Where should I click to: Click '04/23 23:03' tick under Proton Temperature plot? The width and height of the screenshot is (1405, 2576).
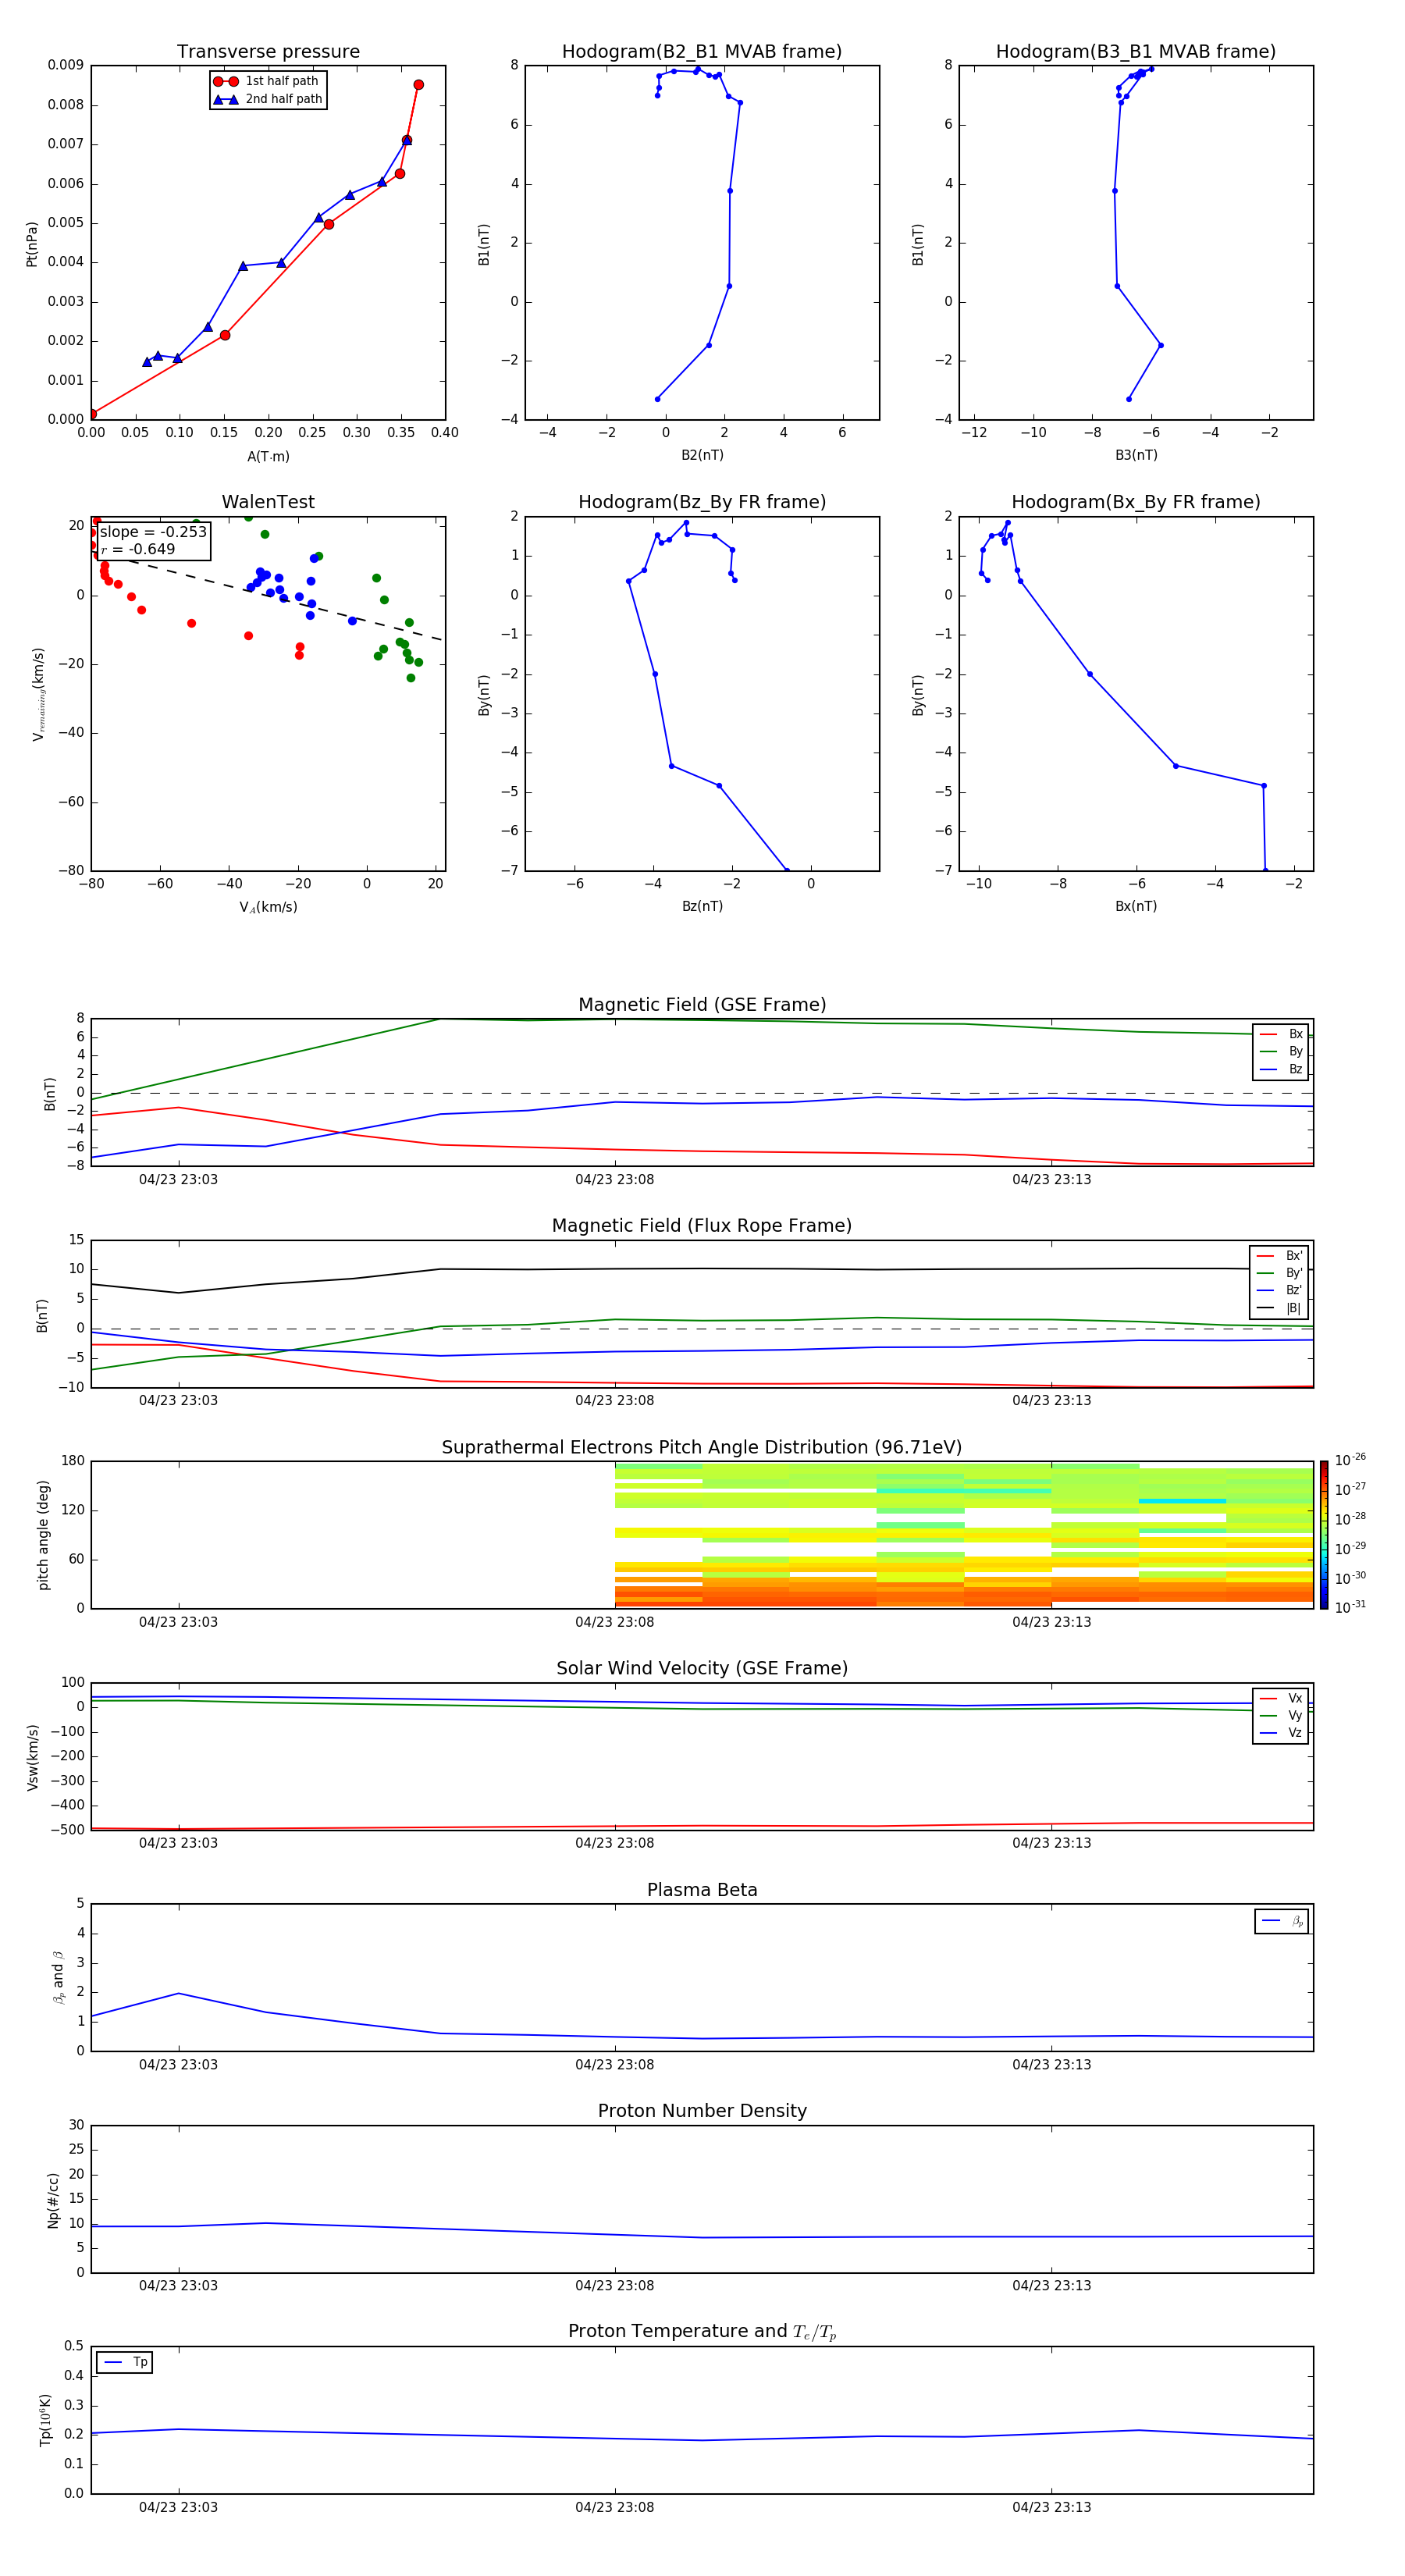[178, 2507]
